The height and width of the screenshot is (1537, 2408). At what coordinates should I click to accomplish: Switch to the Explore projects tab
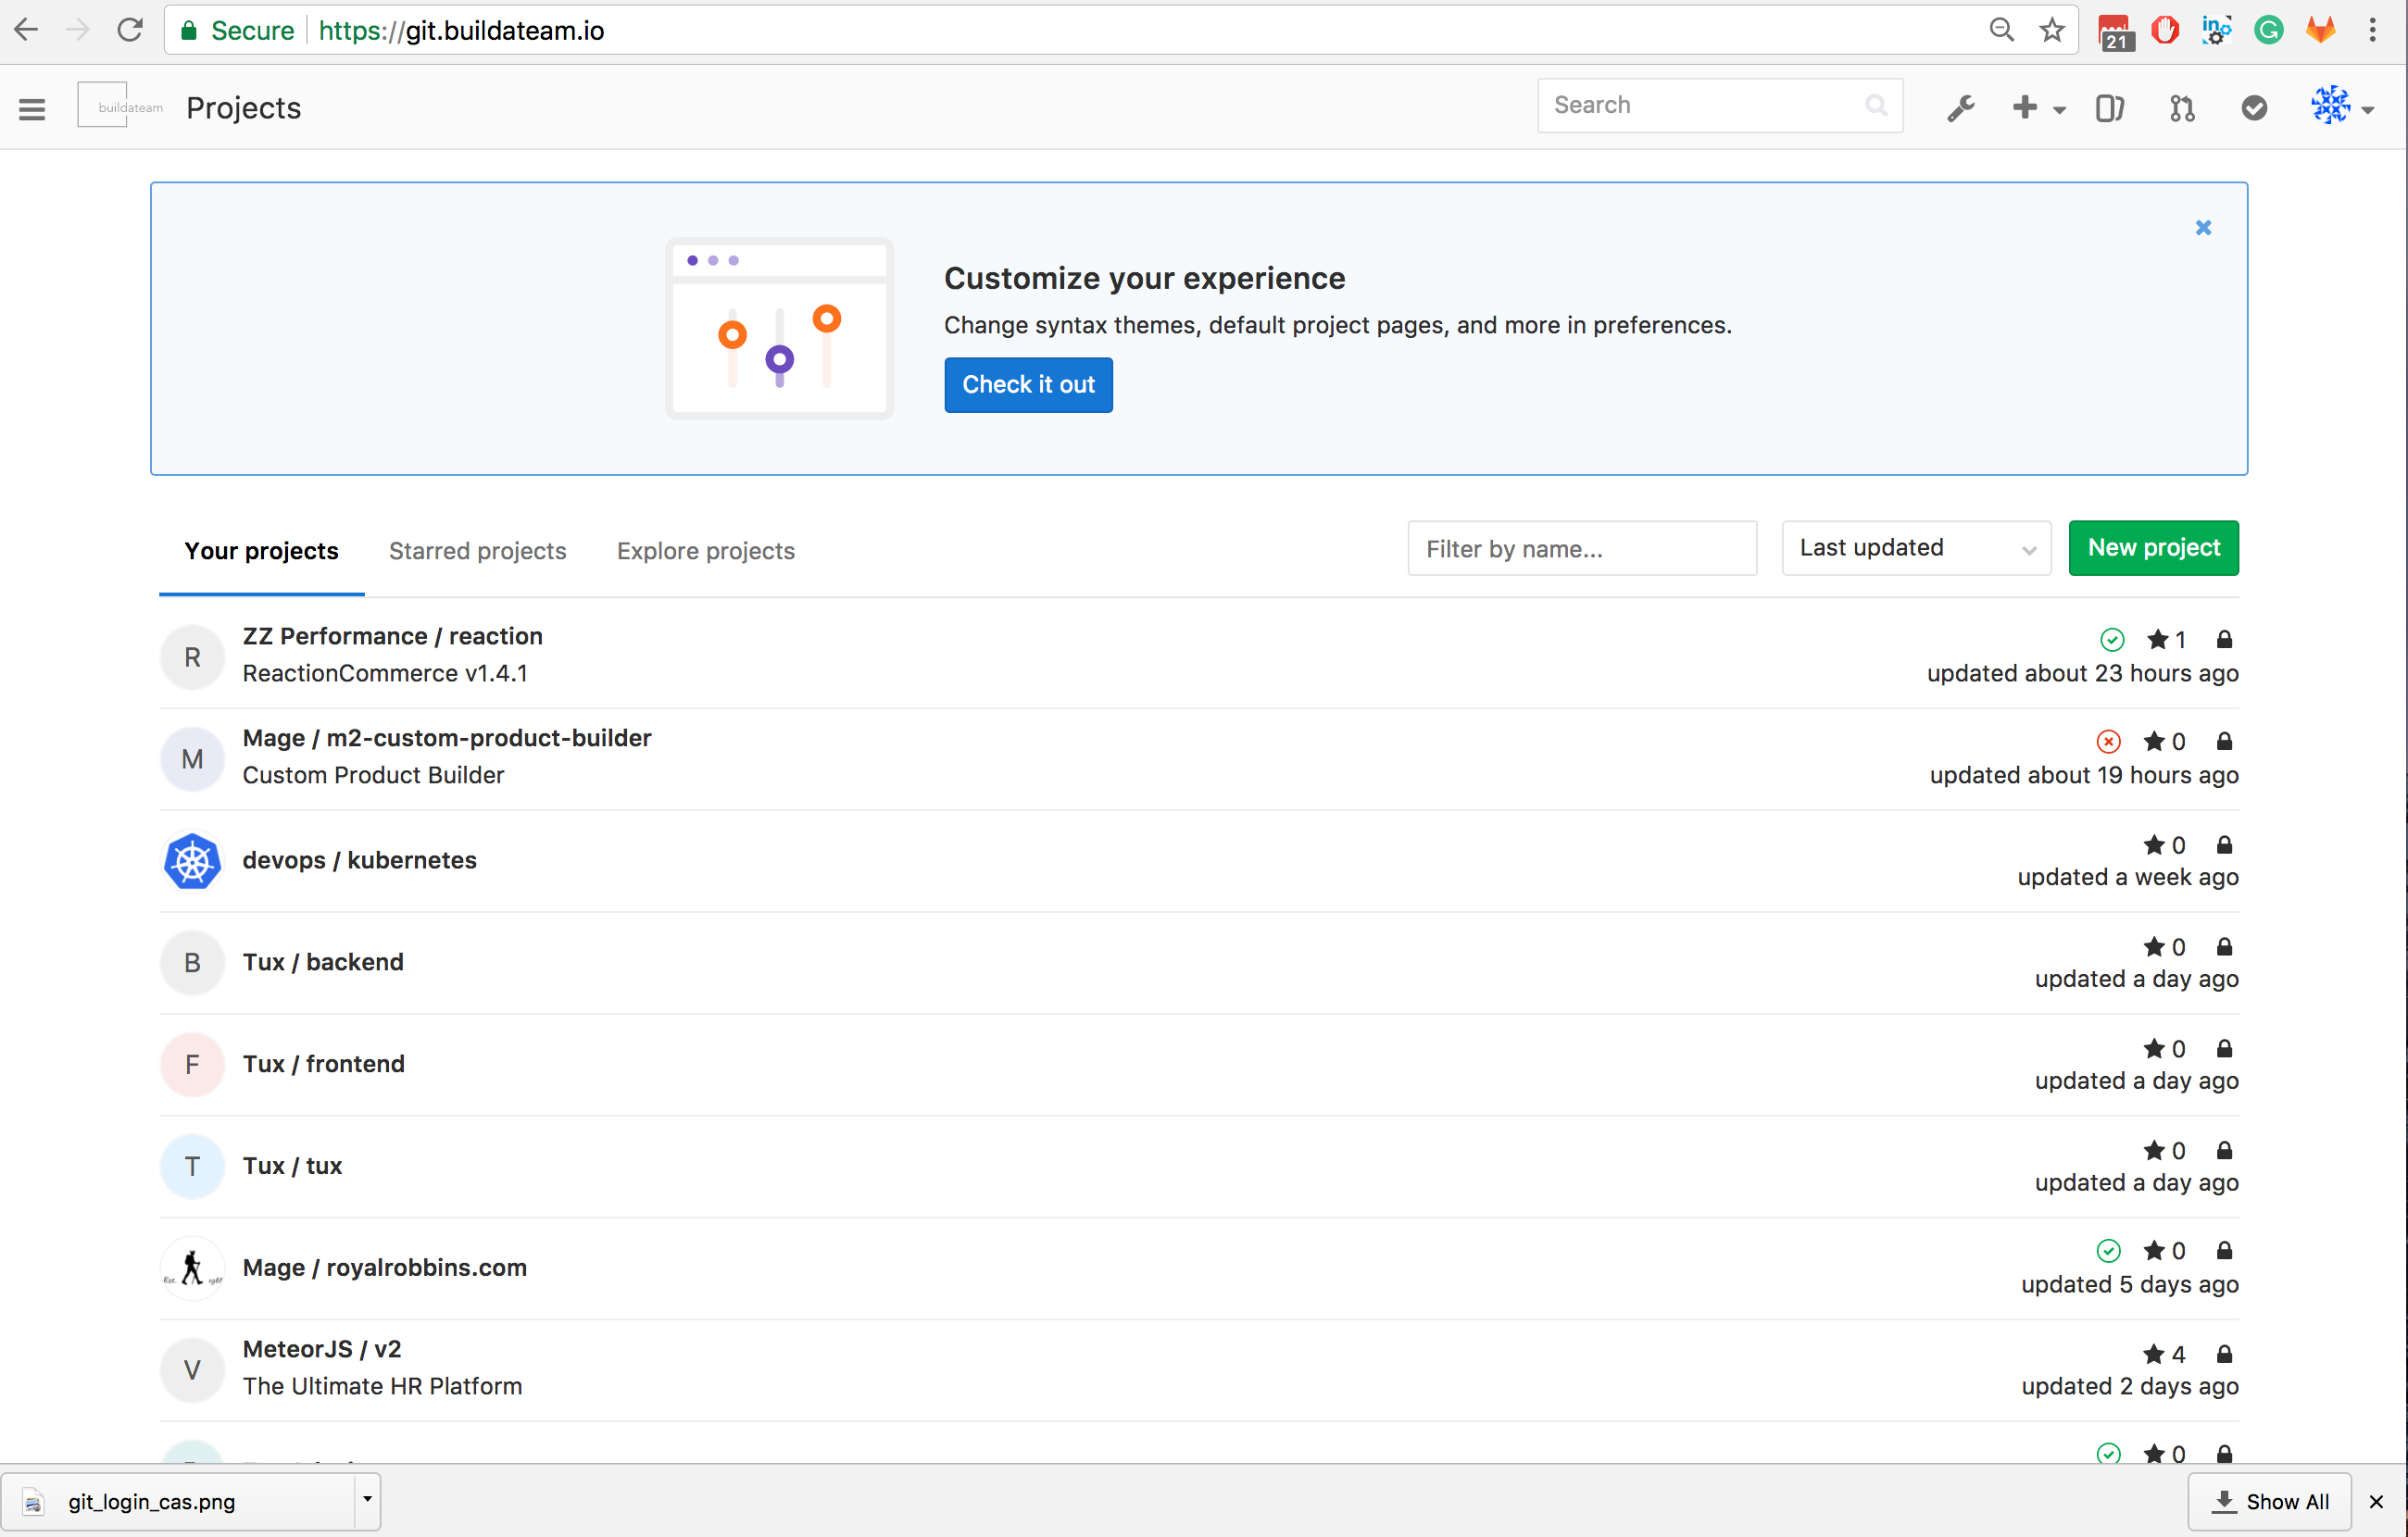click(x=706, y=551)
